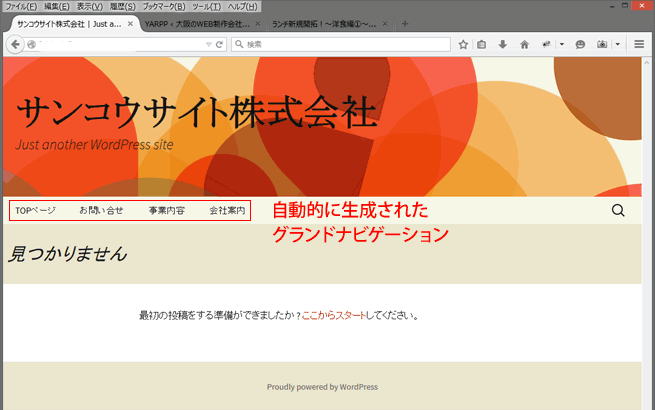Image resolution: width=655 pixels, height=410 pixels.
Task: Focus the browser search box
Action: click(341, 44)
